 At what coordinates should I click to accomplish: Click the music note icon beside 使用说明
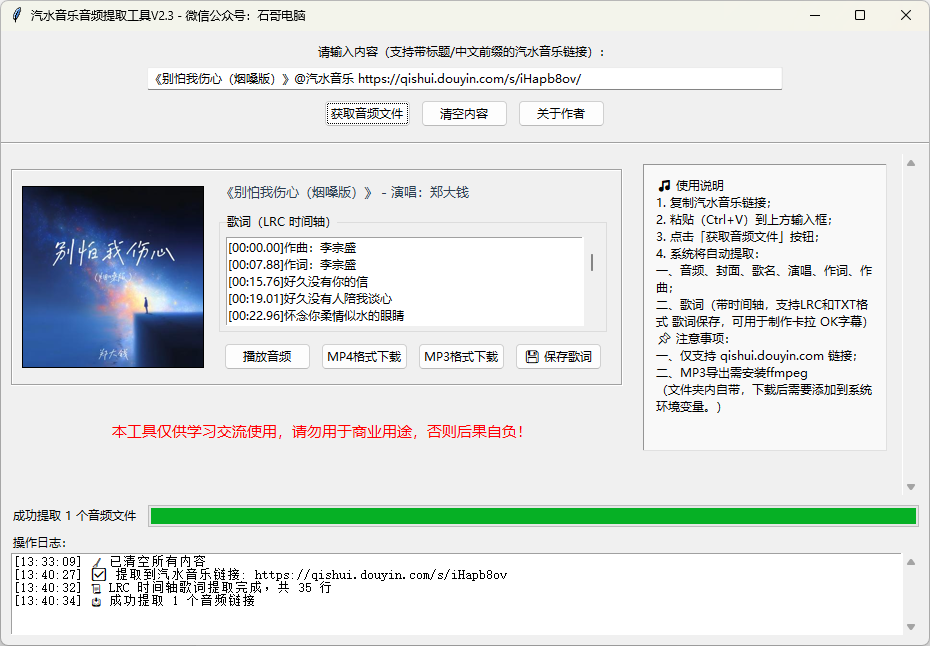(664, 186)
